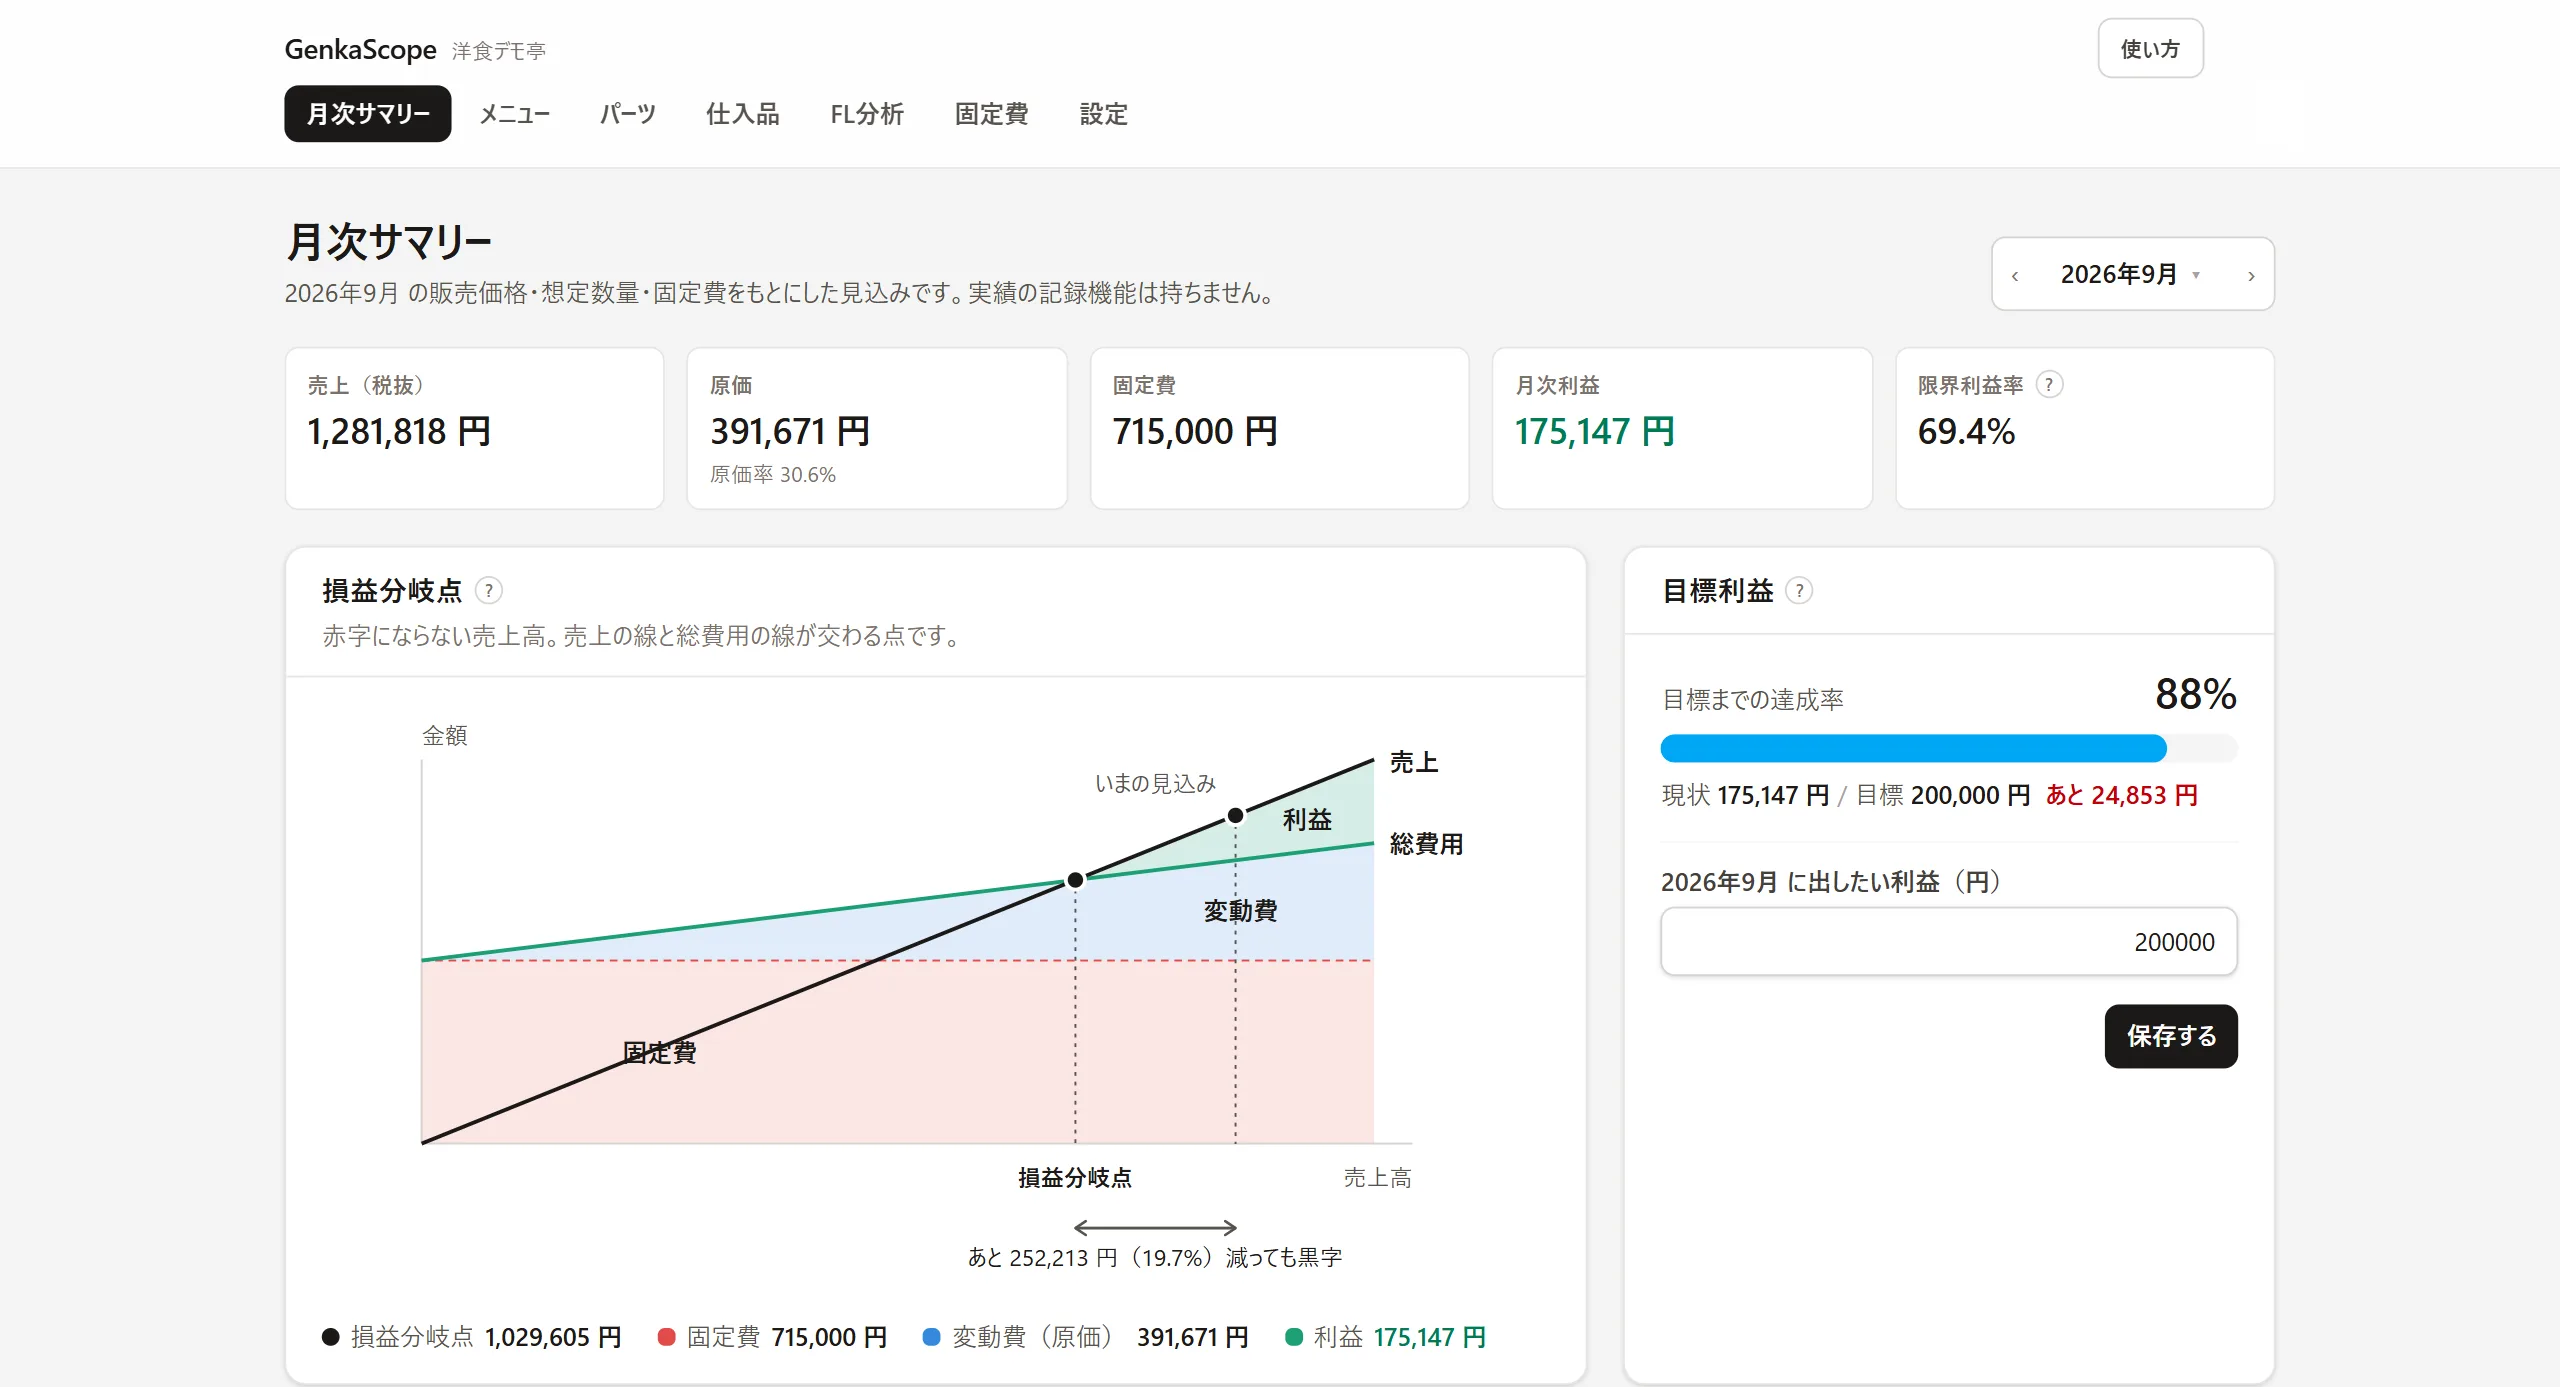2560x1387 pixels.
Task: Switch to the 月次サマリー tab
Action: click(368, 114)
